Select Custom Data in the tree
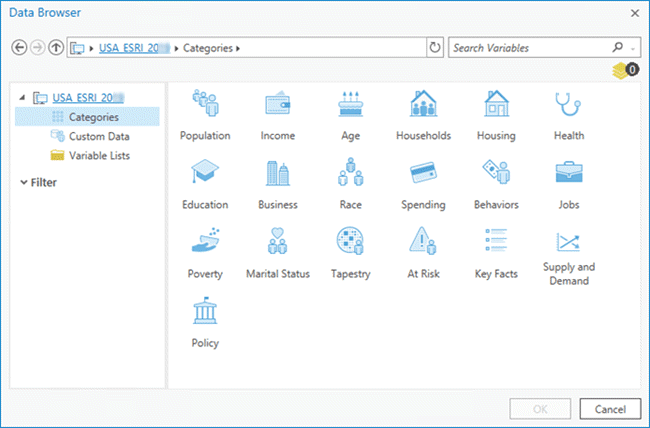Screen dimensions: 650x428 coord(98,136)
